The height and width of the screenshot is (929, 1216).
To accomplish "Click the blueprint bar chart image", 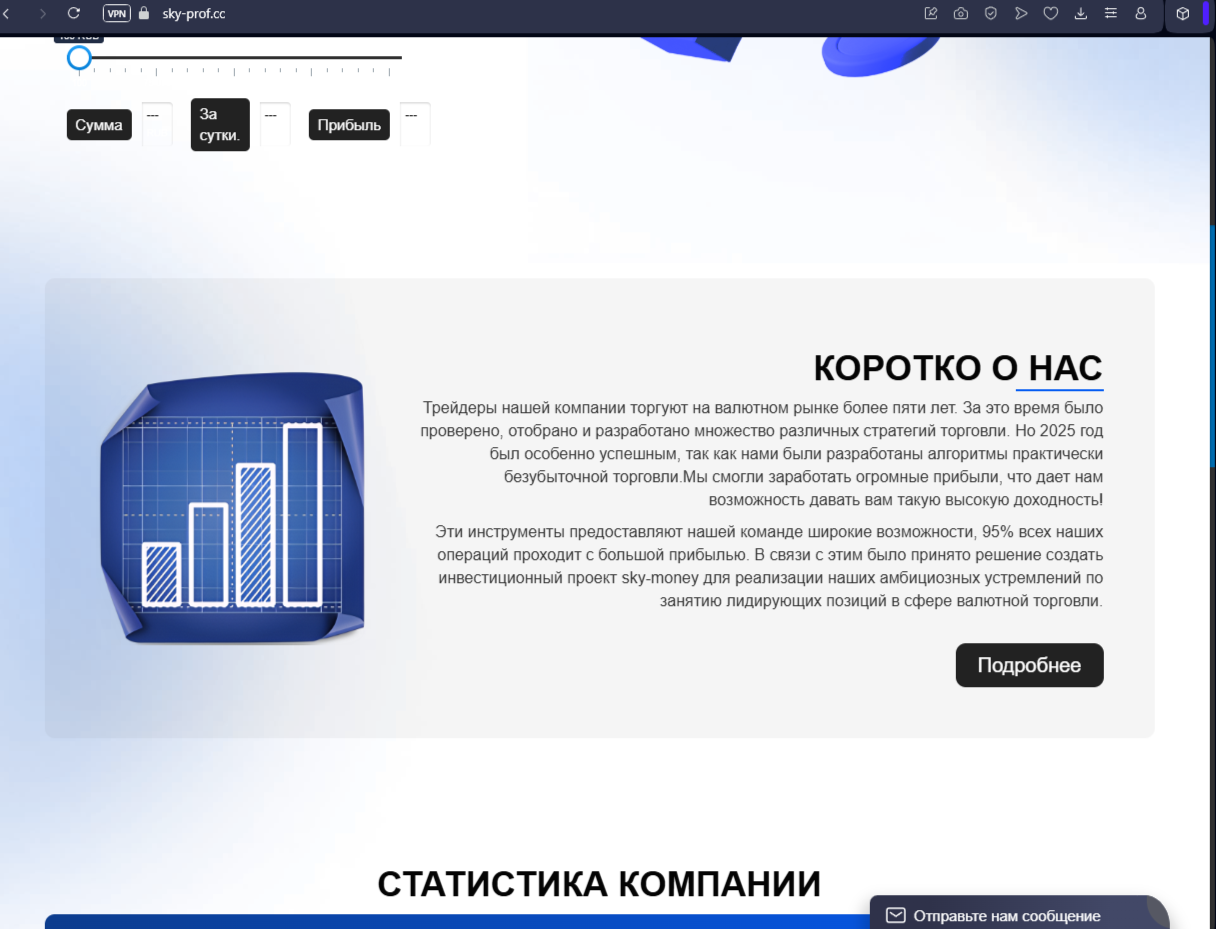I will tap(232, 508).
